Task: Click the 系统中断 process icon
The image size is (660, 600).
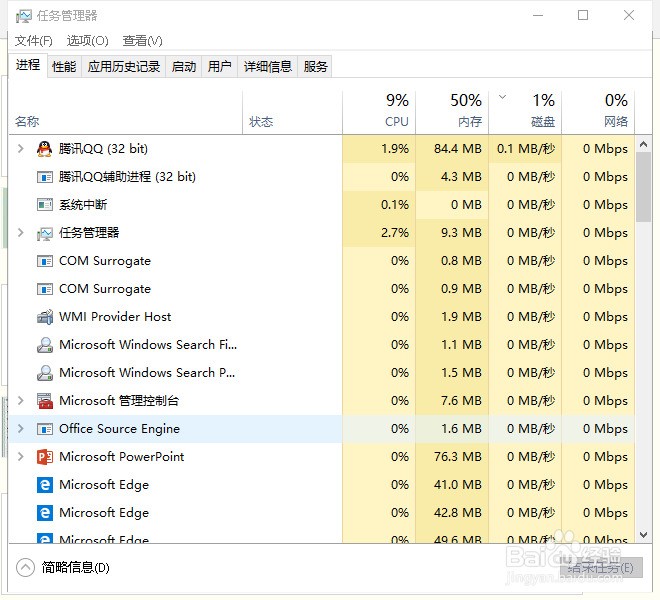Action: pyautogui.click(x=45, y=205)
